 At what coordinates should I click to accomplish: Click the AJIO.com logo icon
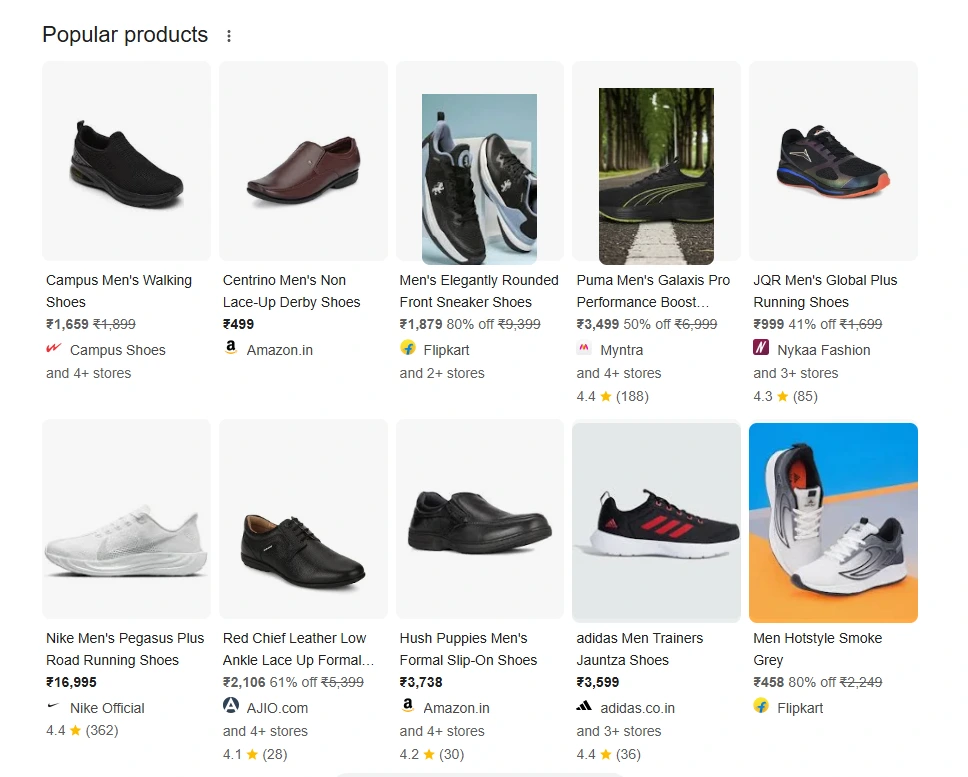click(231, 705)
